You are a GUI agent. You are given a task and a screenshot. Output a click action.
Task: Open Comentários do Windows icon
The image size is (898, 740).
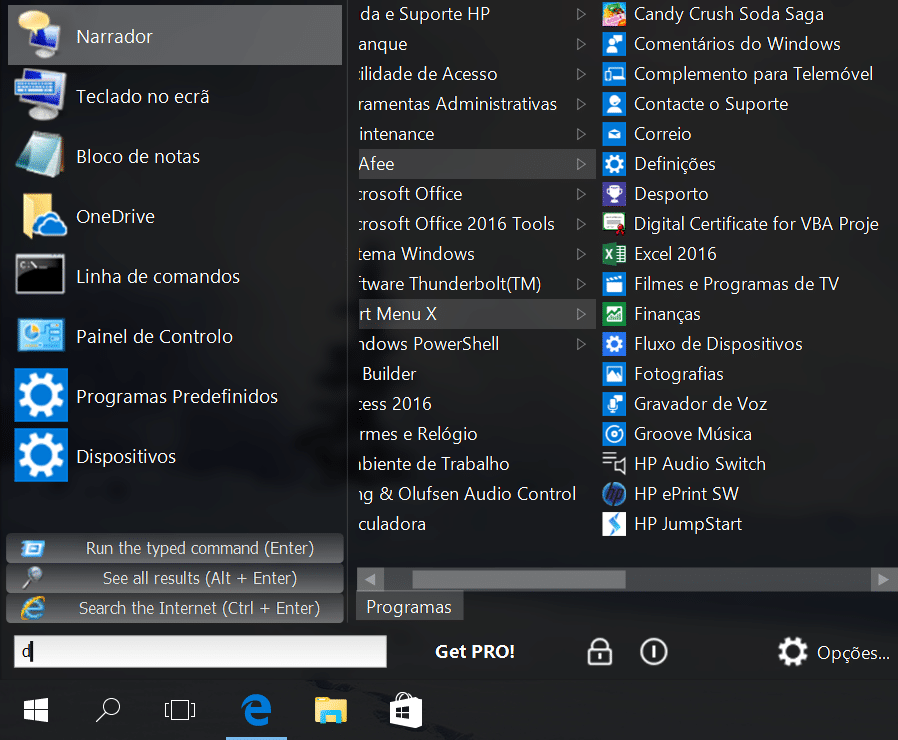(x=614, y=44)
